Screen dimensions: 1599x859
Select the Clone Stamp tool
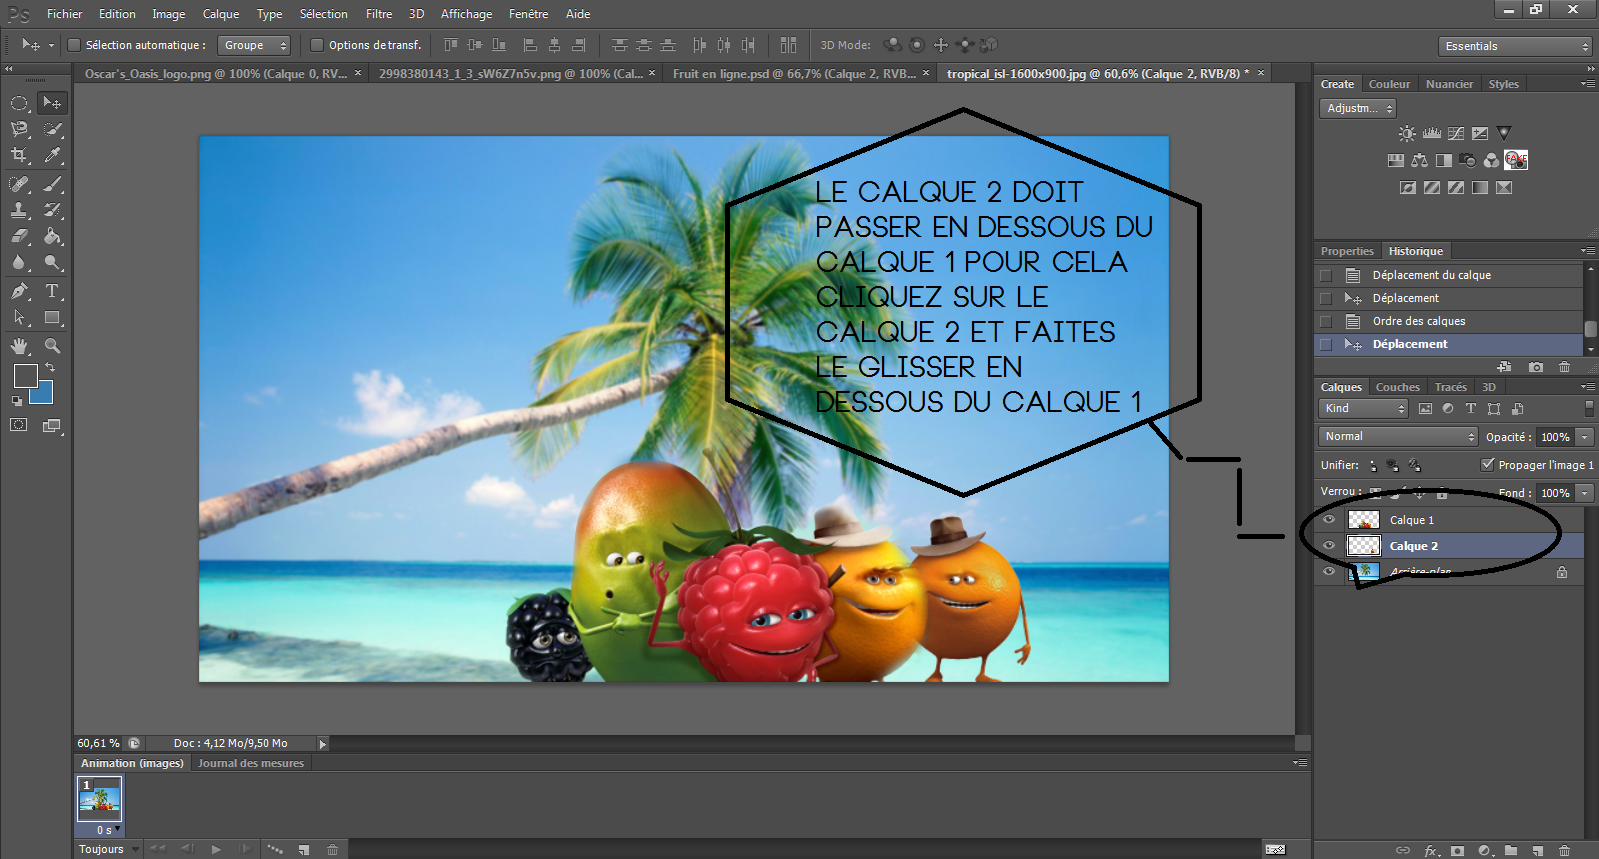[19, 210]
